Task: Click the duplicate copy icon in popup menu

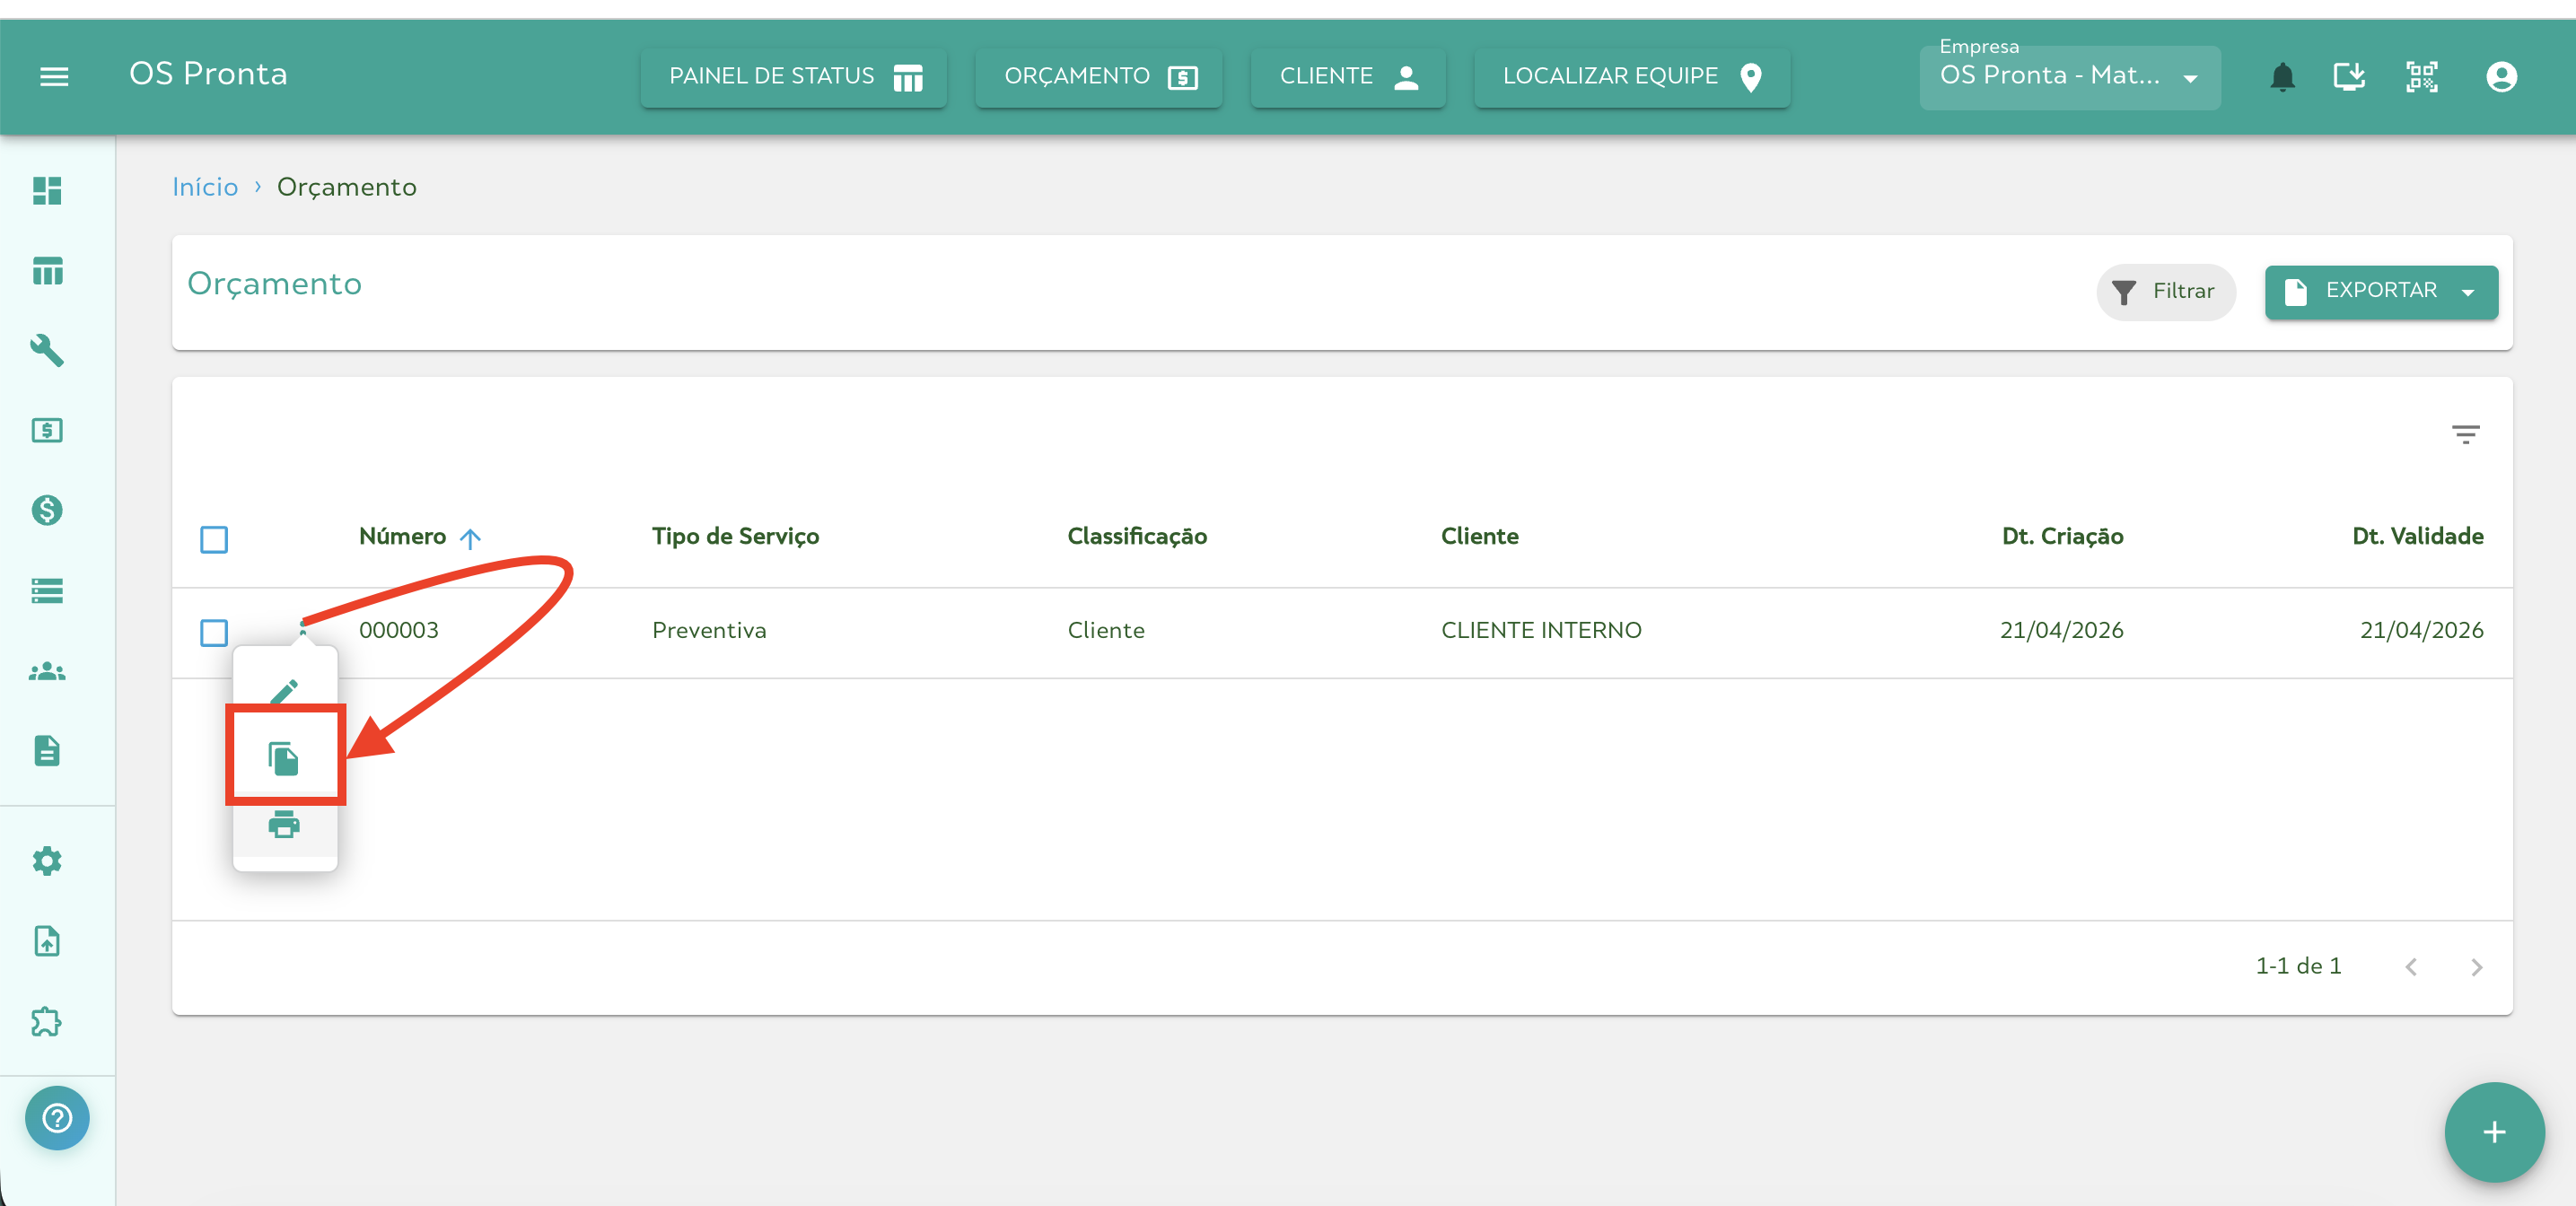Action: click(x=284, y=758)
